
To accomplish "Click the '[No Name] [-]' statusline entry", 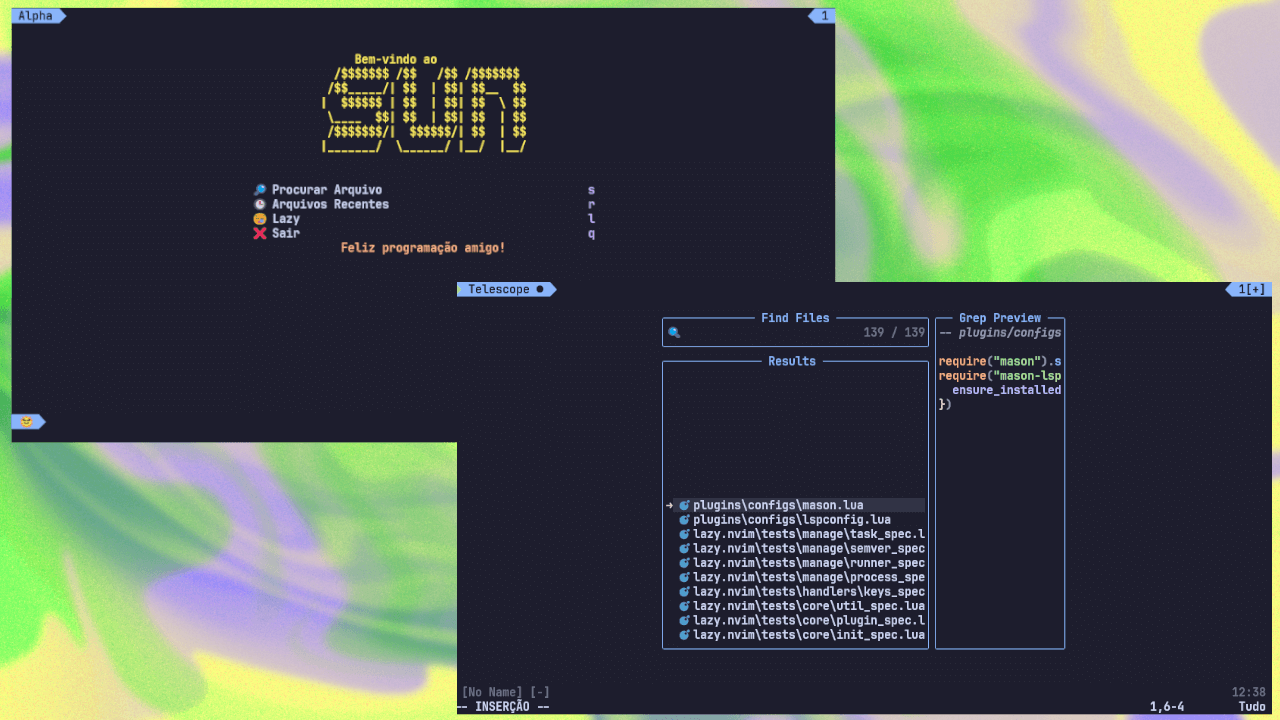I will [x=506, y=692].
